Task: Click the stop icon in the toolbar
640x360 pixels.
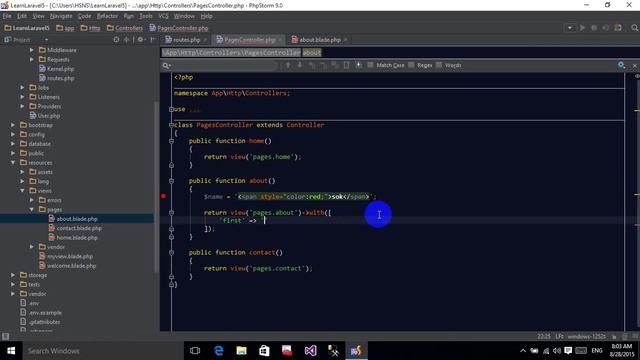Action: tap(606, 28)
